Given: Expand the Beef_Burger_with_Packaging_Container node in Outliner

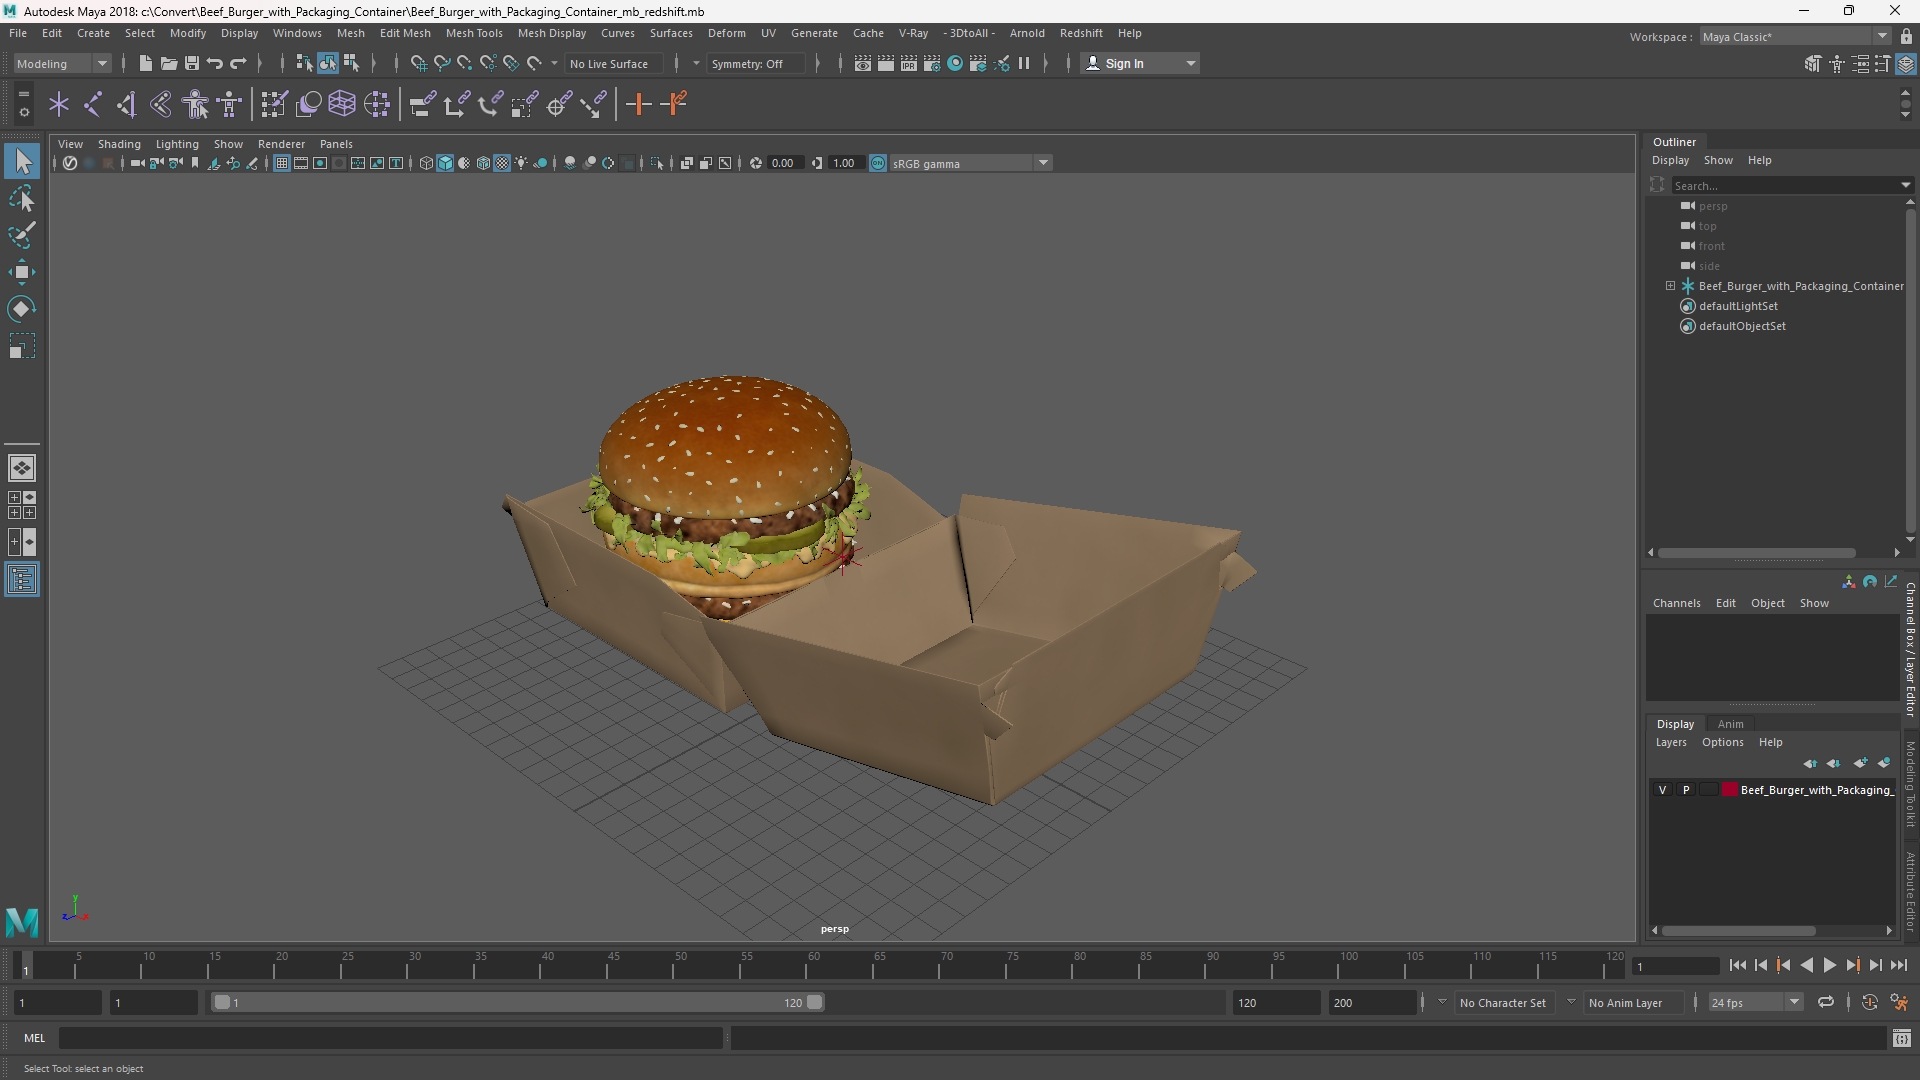Looking at the screenshot, I should (x=1670, y=286).
